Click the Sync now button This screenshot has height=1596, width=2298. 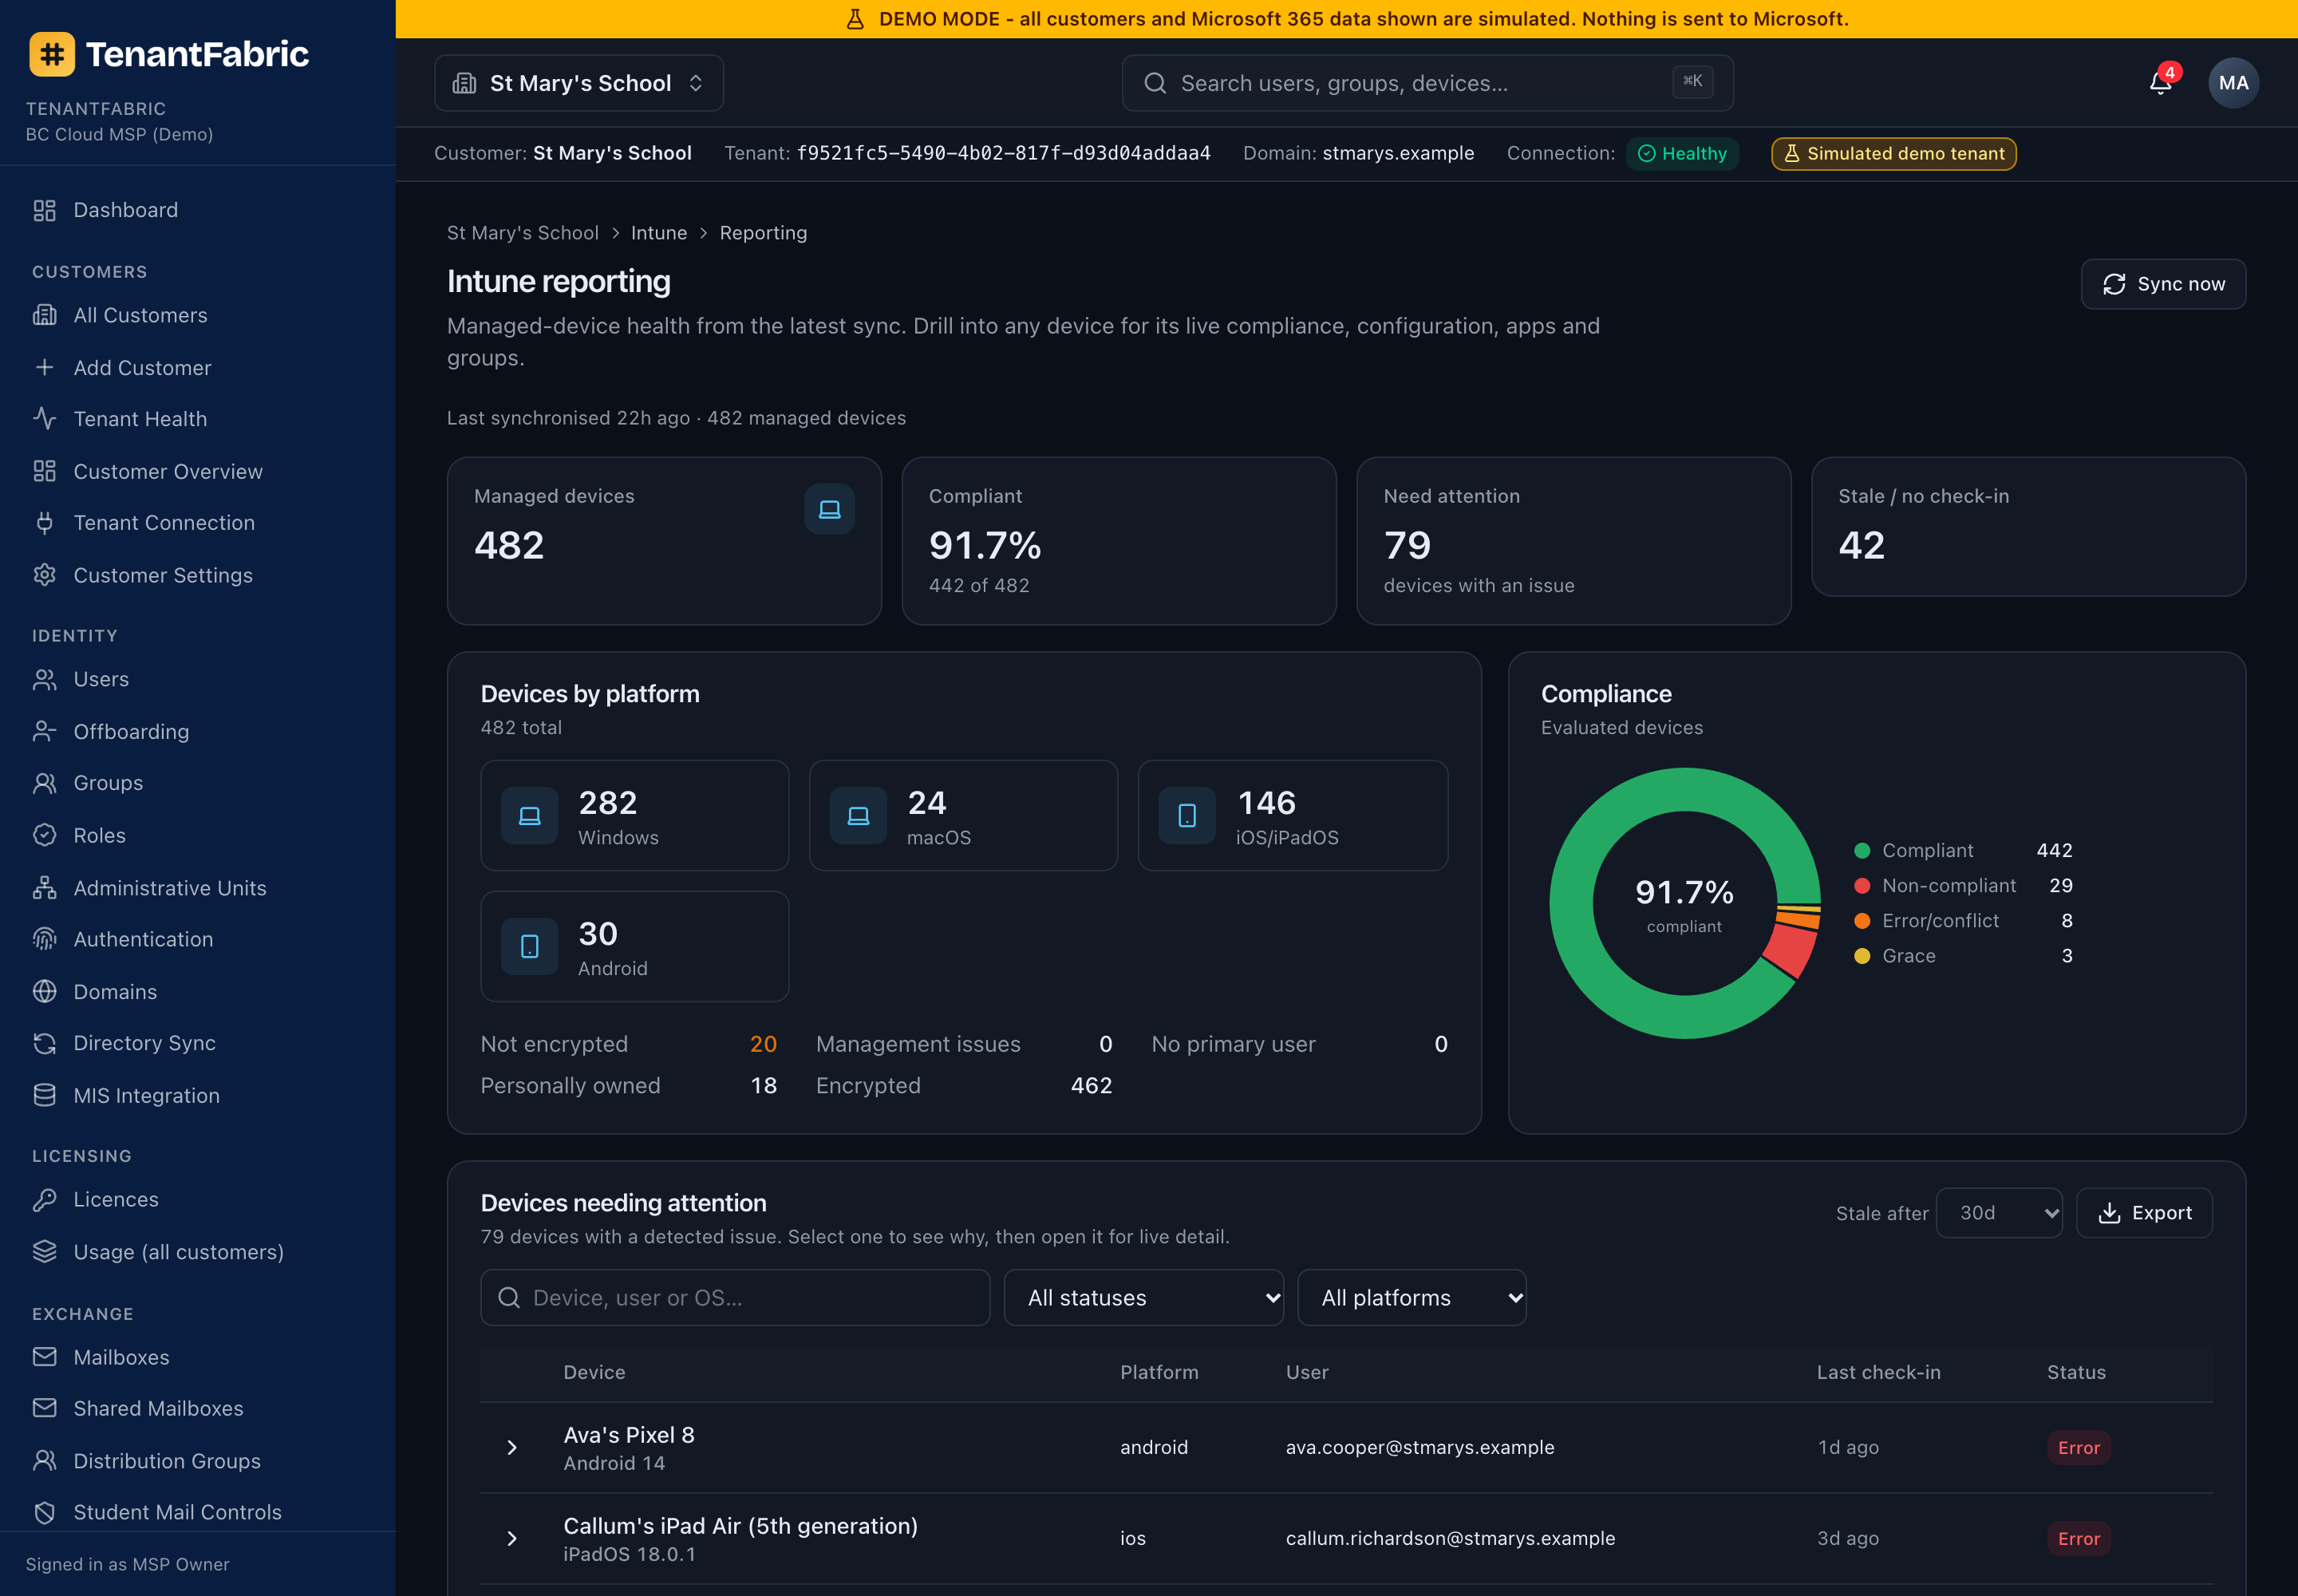point(2163,284)
